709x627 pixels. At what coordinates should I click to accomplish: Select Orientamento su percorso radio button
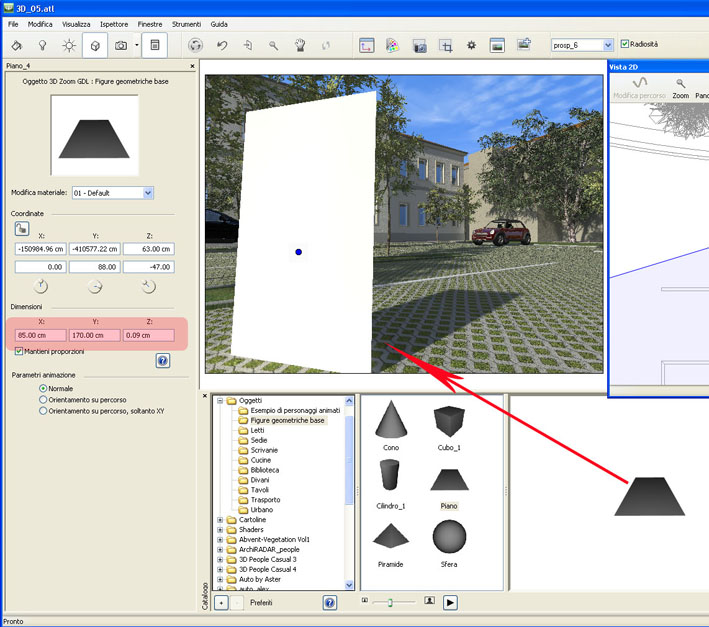[43, 399]
